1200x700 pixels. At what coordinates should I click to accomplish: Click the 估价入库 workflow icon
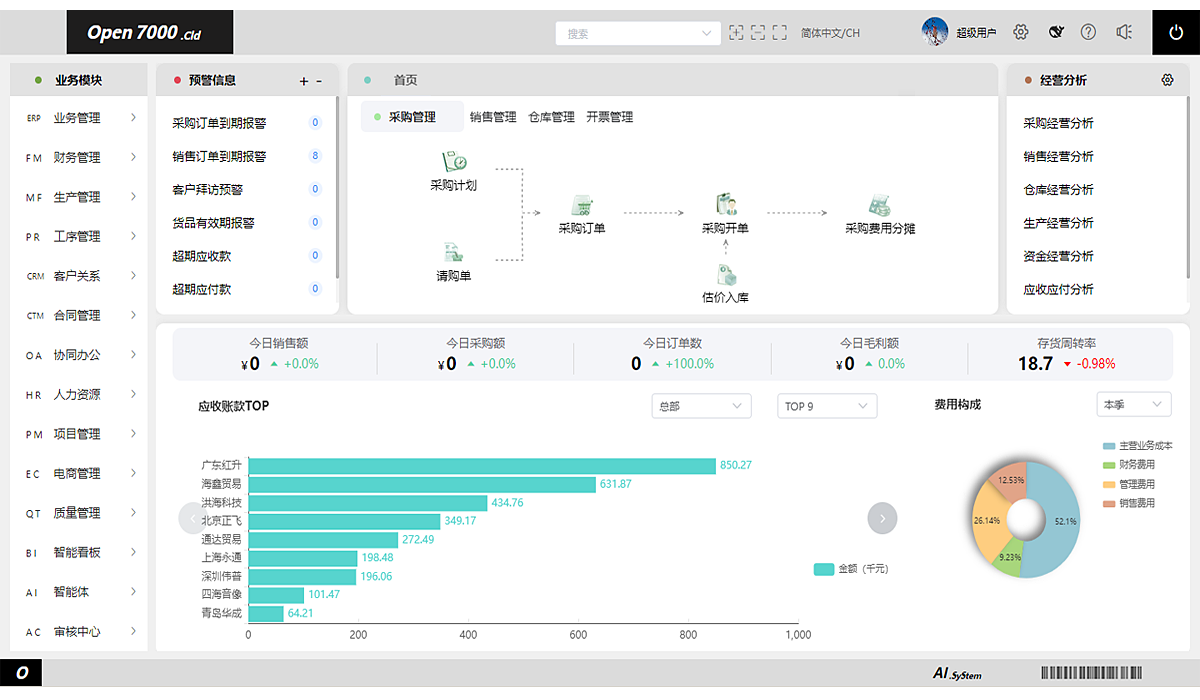[x=726, y=275]
